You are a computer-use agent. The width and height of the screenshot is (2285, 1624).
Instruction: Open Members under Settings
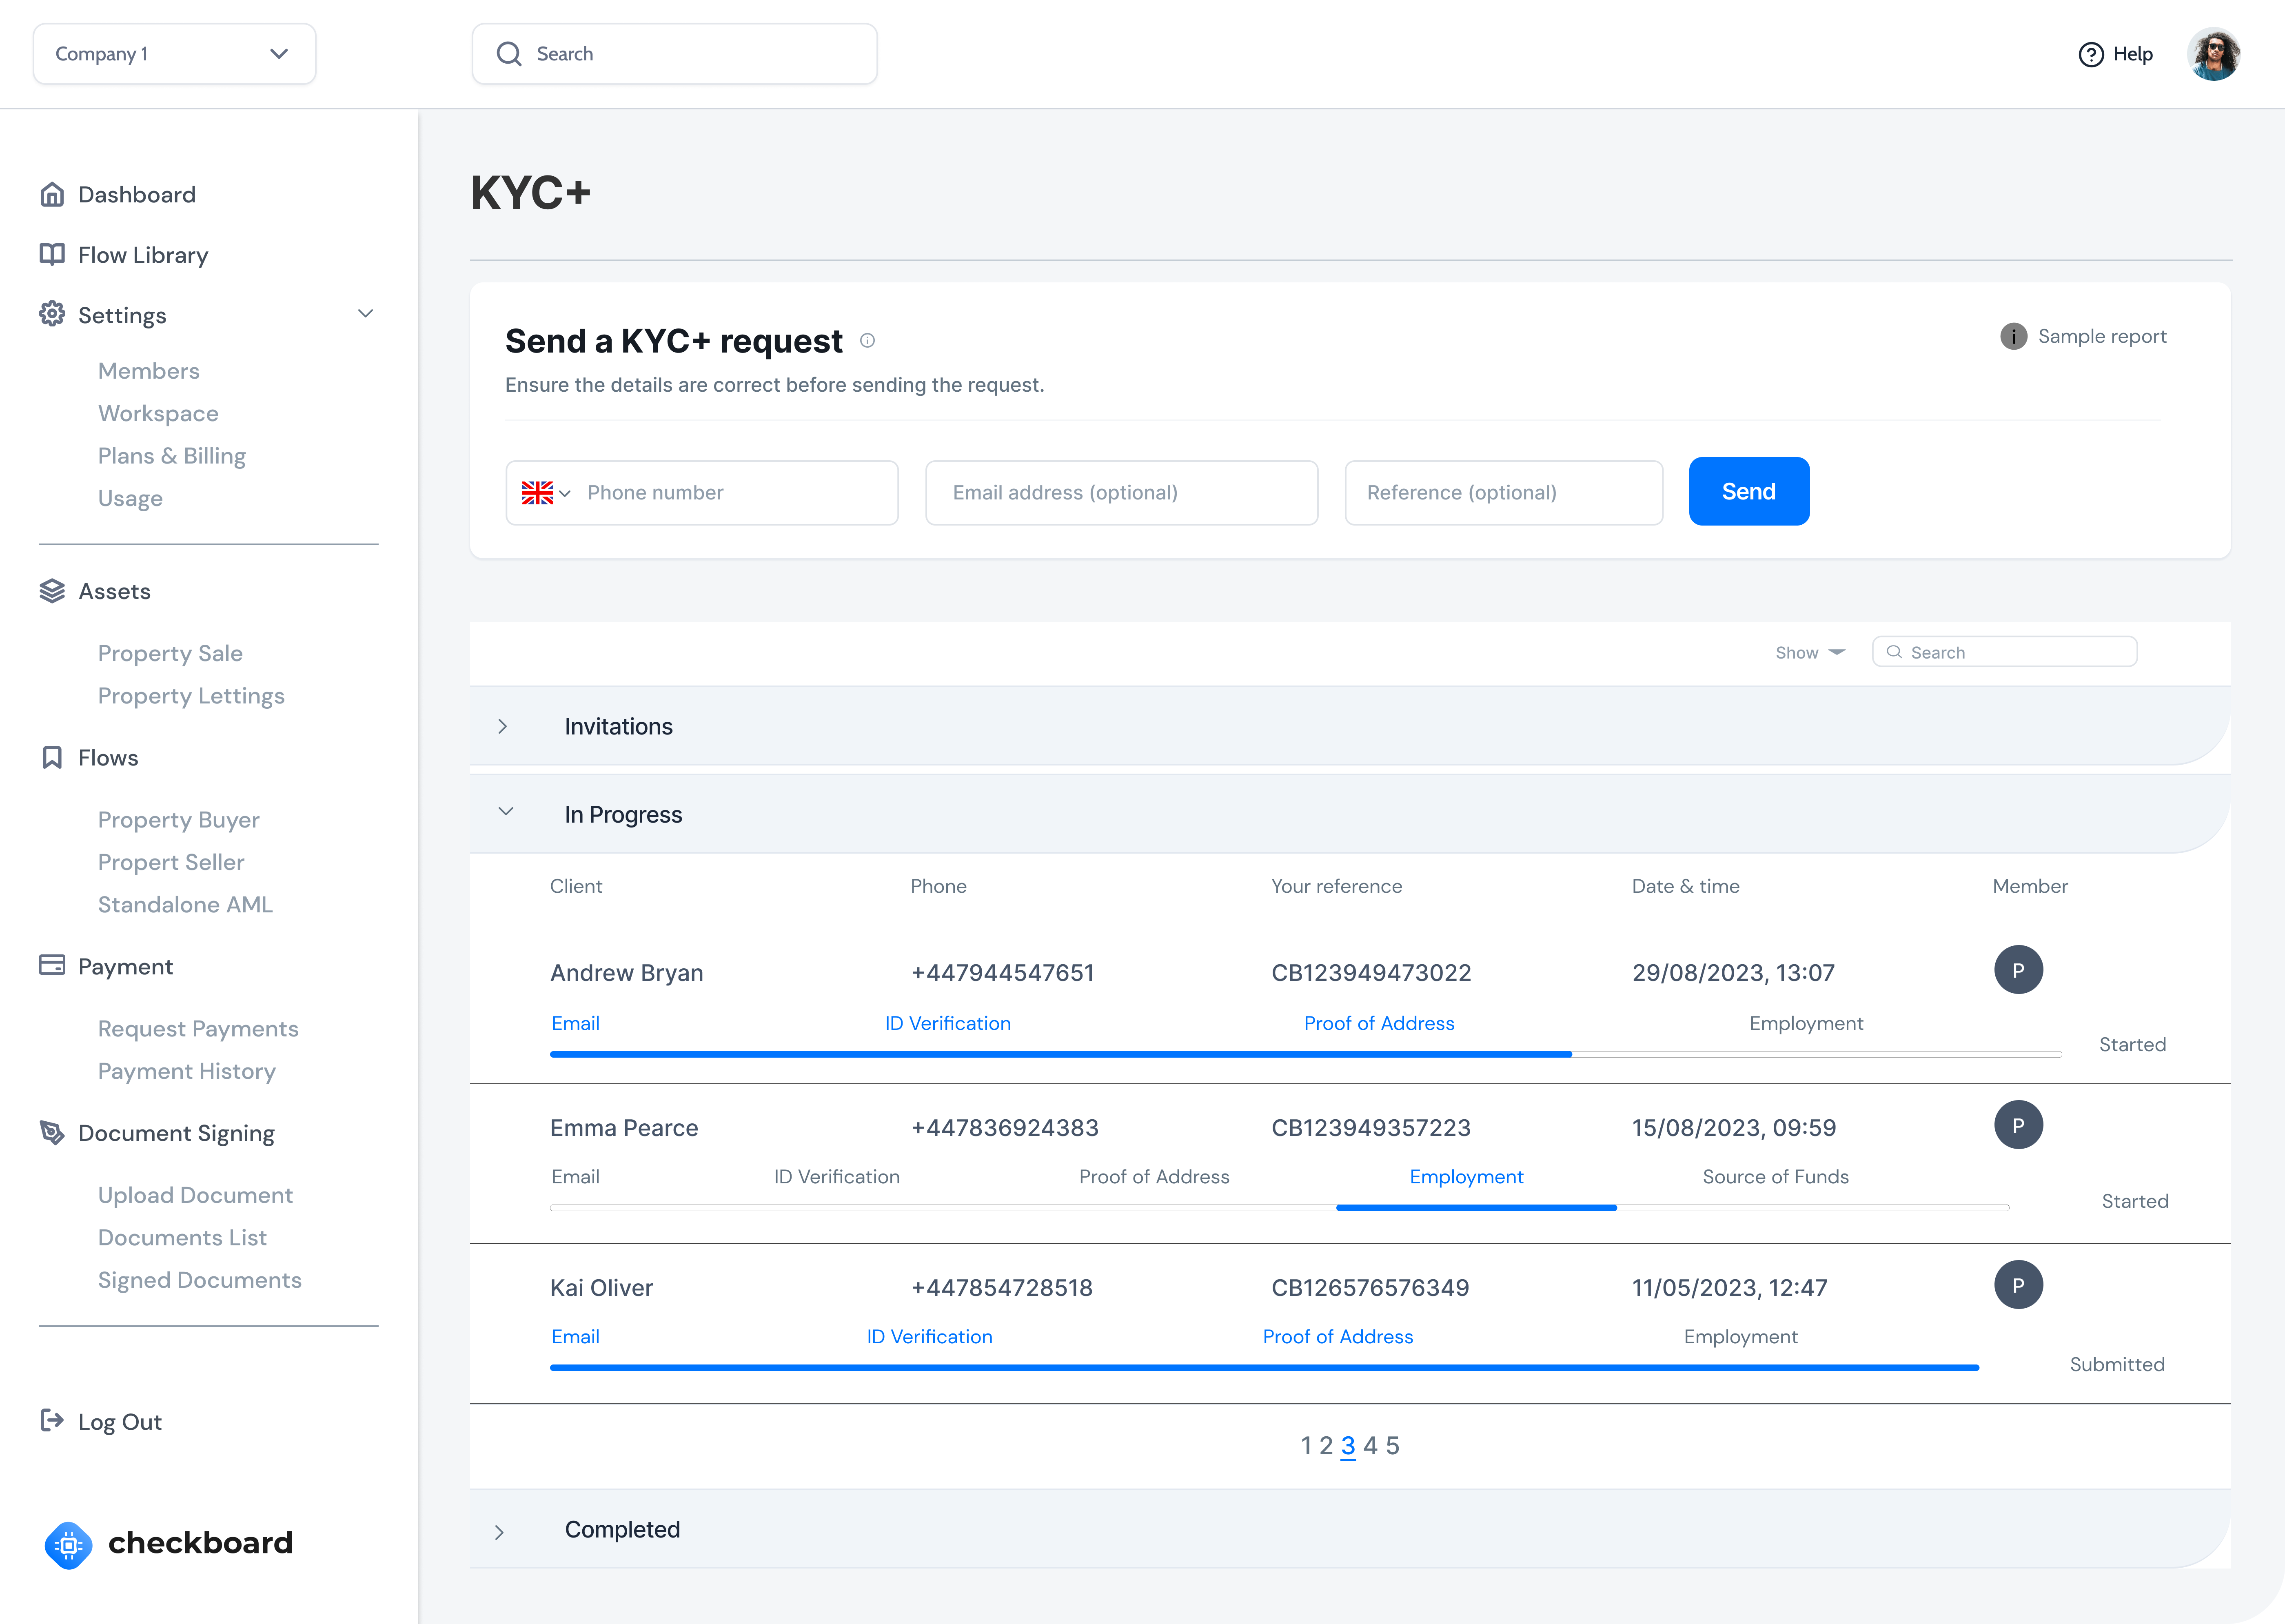pyautogui.click(x=149, y=371)
